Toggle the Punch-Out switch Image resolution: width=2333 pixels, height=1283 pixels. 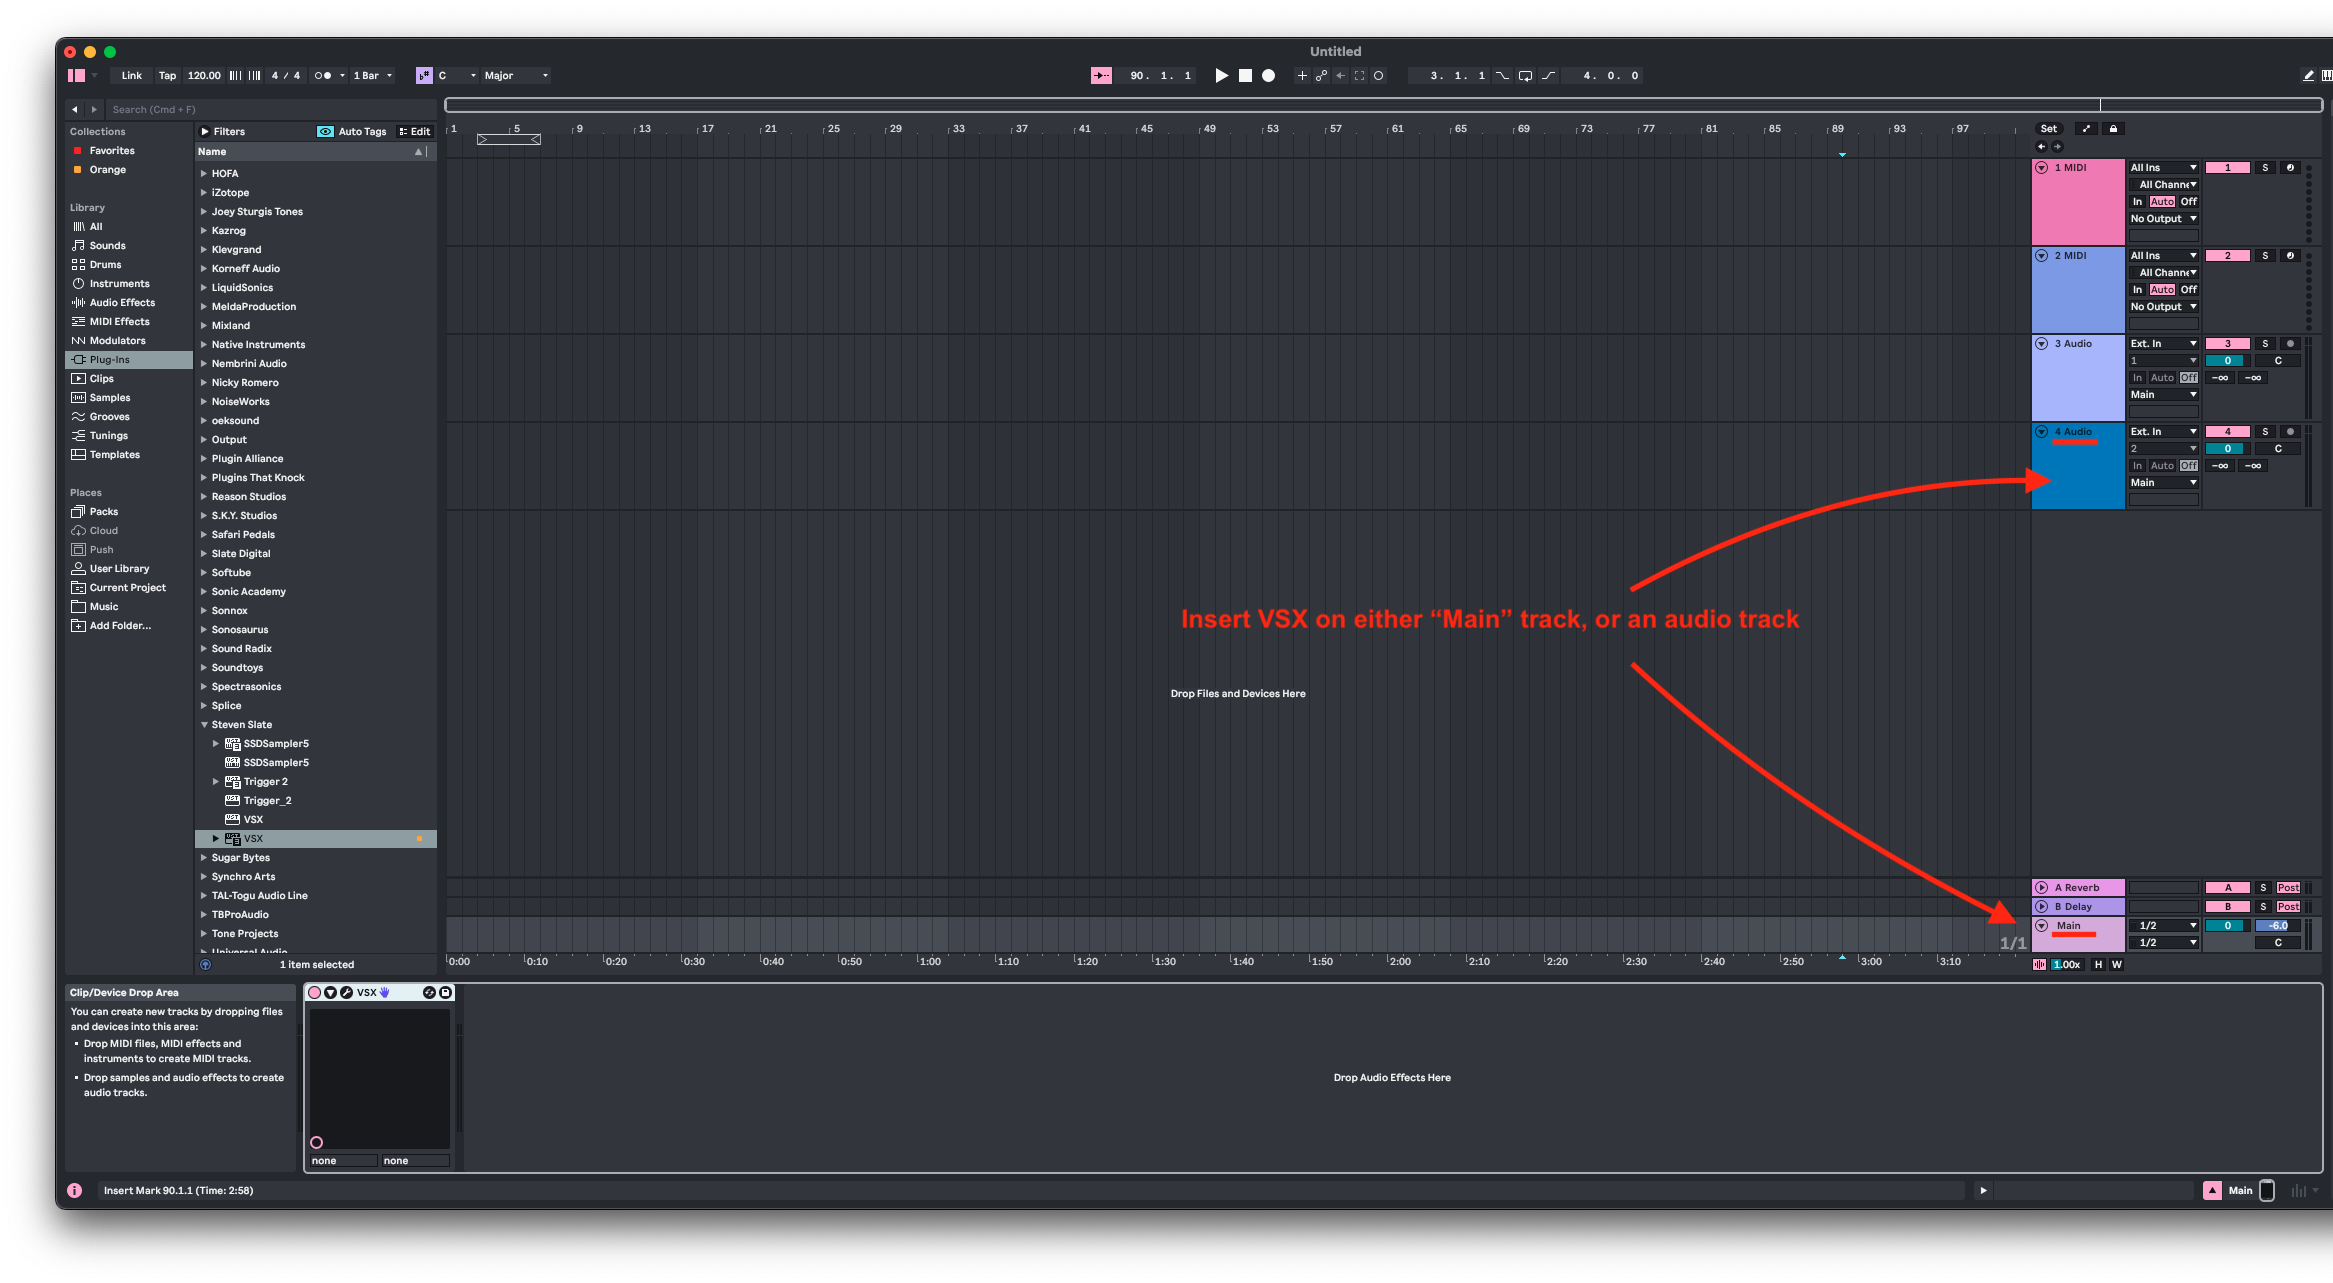1548,76
